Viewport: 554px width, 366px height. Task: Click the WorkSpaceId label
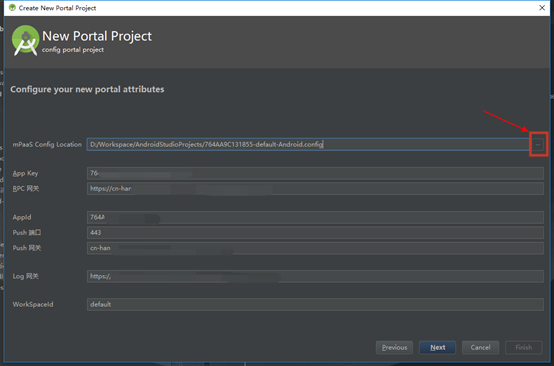(33, 305)
